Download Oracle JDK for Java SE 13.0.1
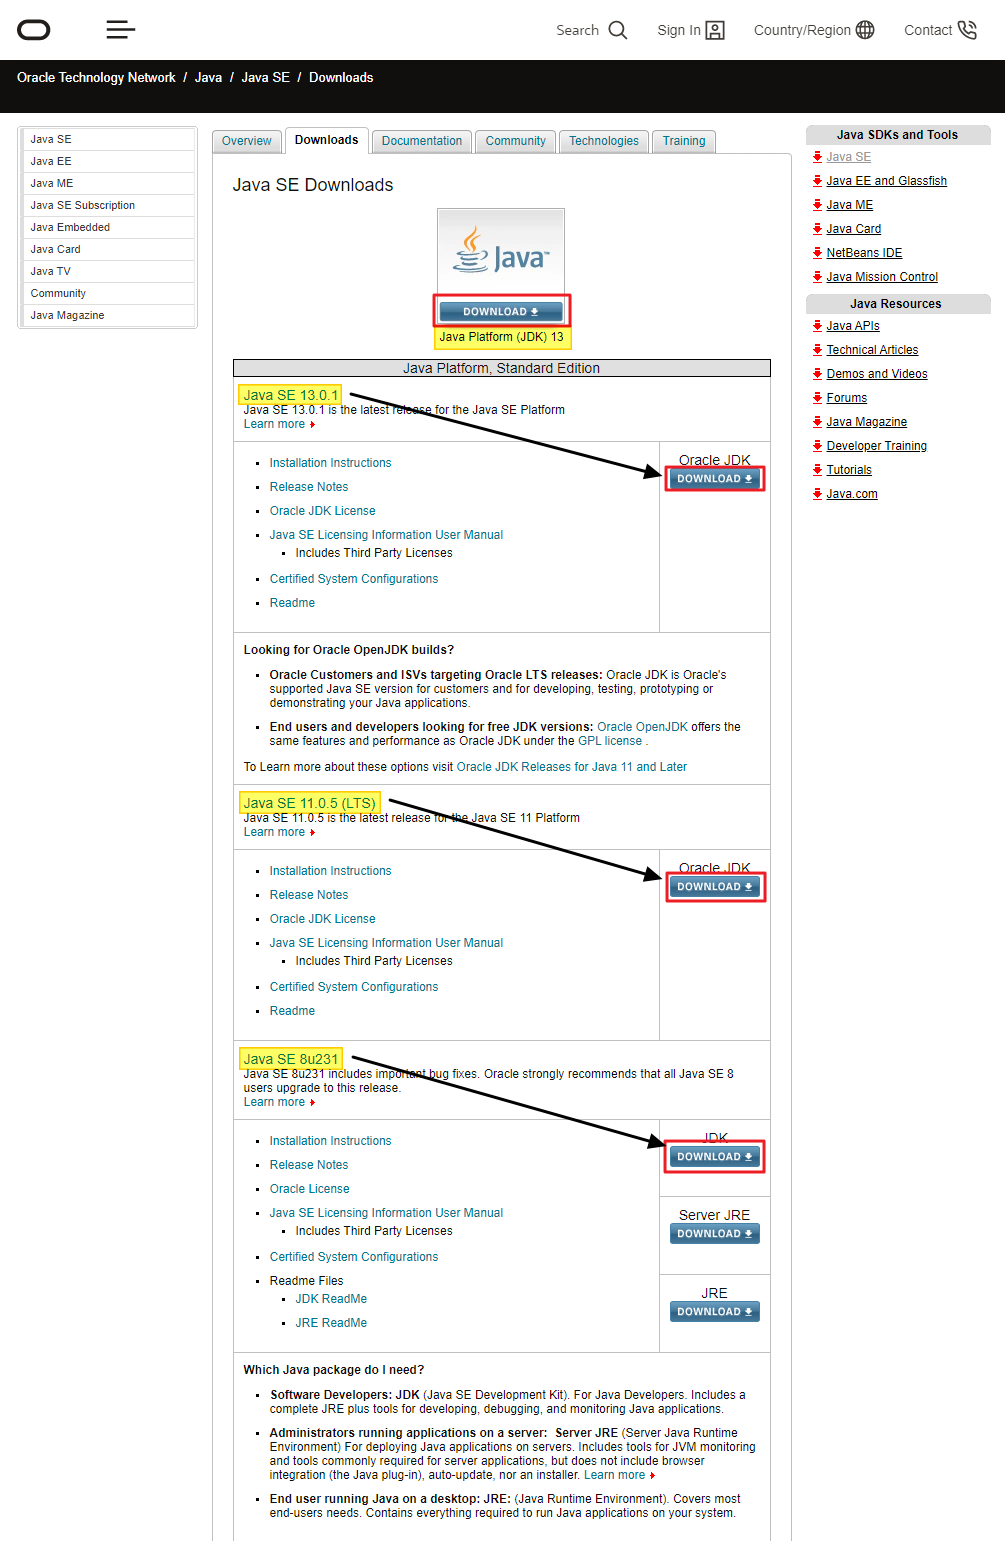The height and width of the screenshot is (1541, 1005). pos(715,479)
